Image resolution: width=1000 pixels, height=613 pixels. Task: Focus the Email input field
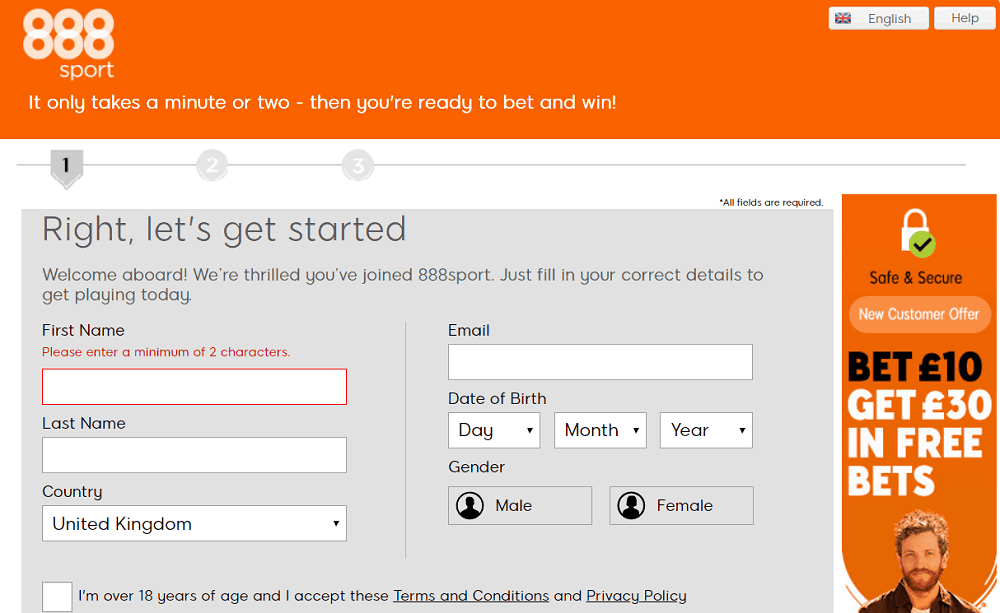600,362
